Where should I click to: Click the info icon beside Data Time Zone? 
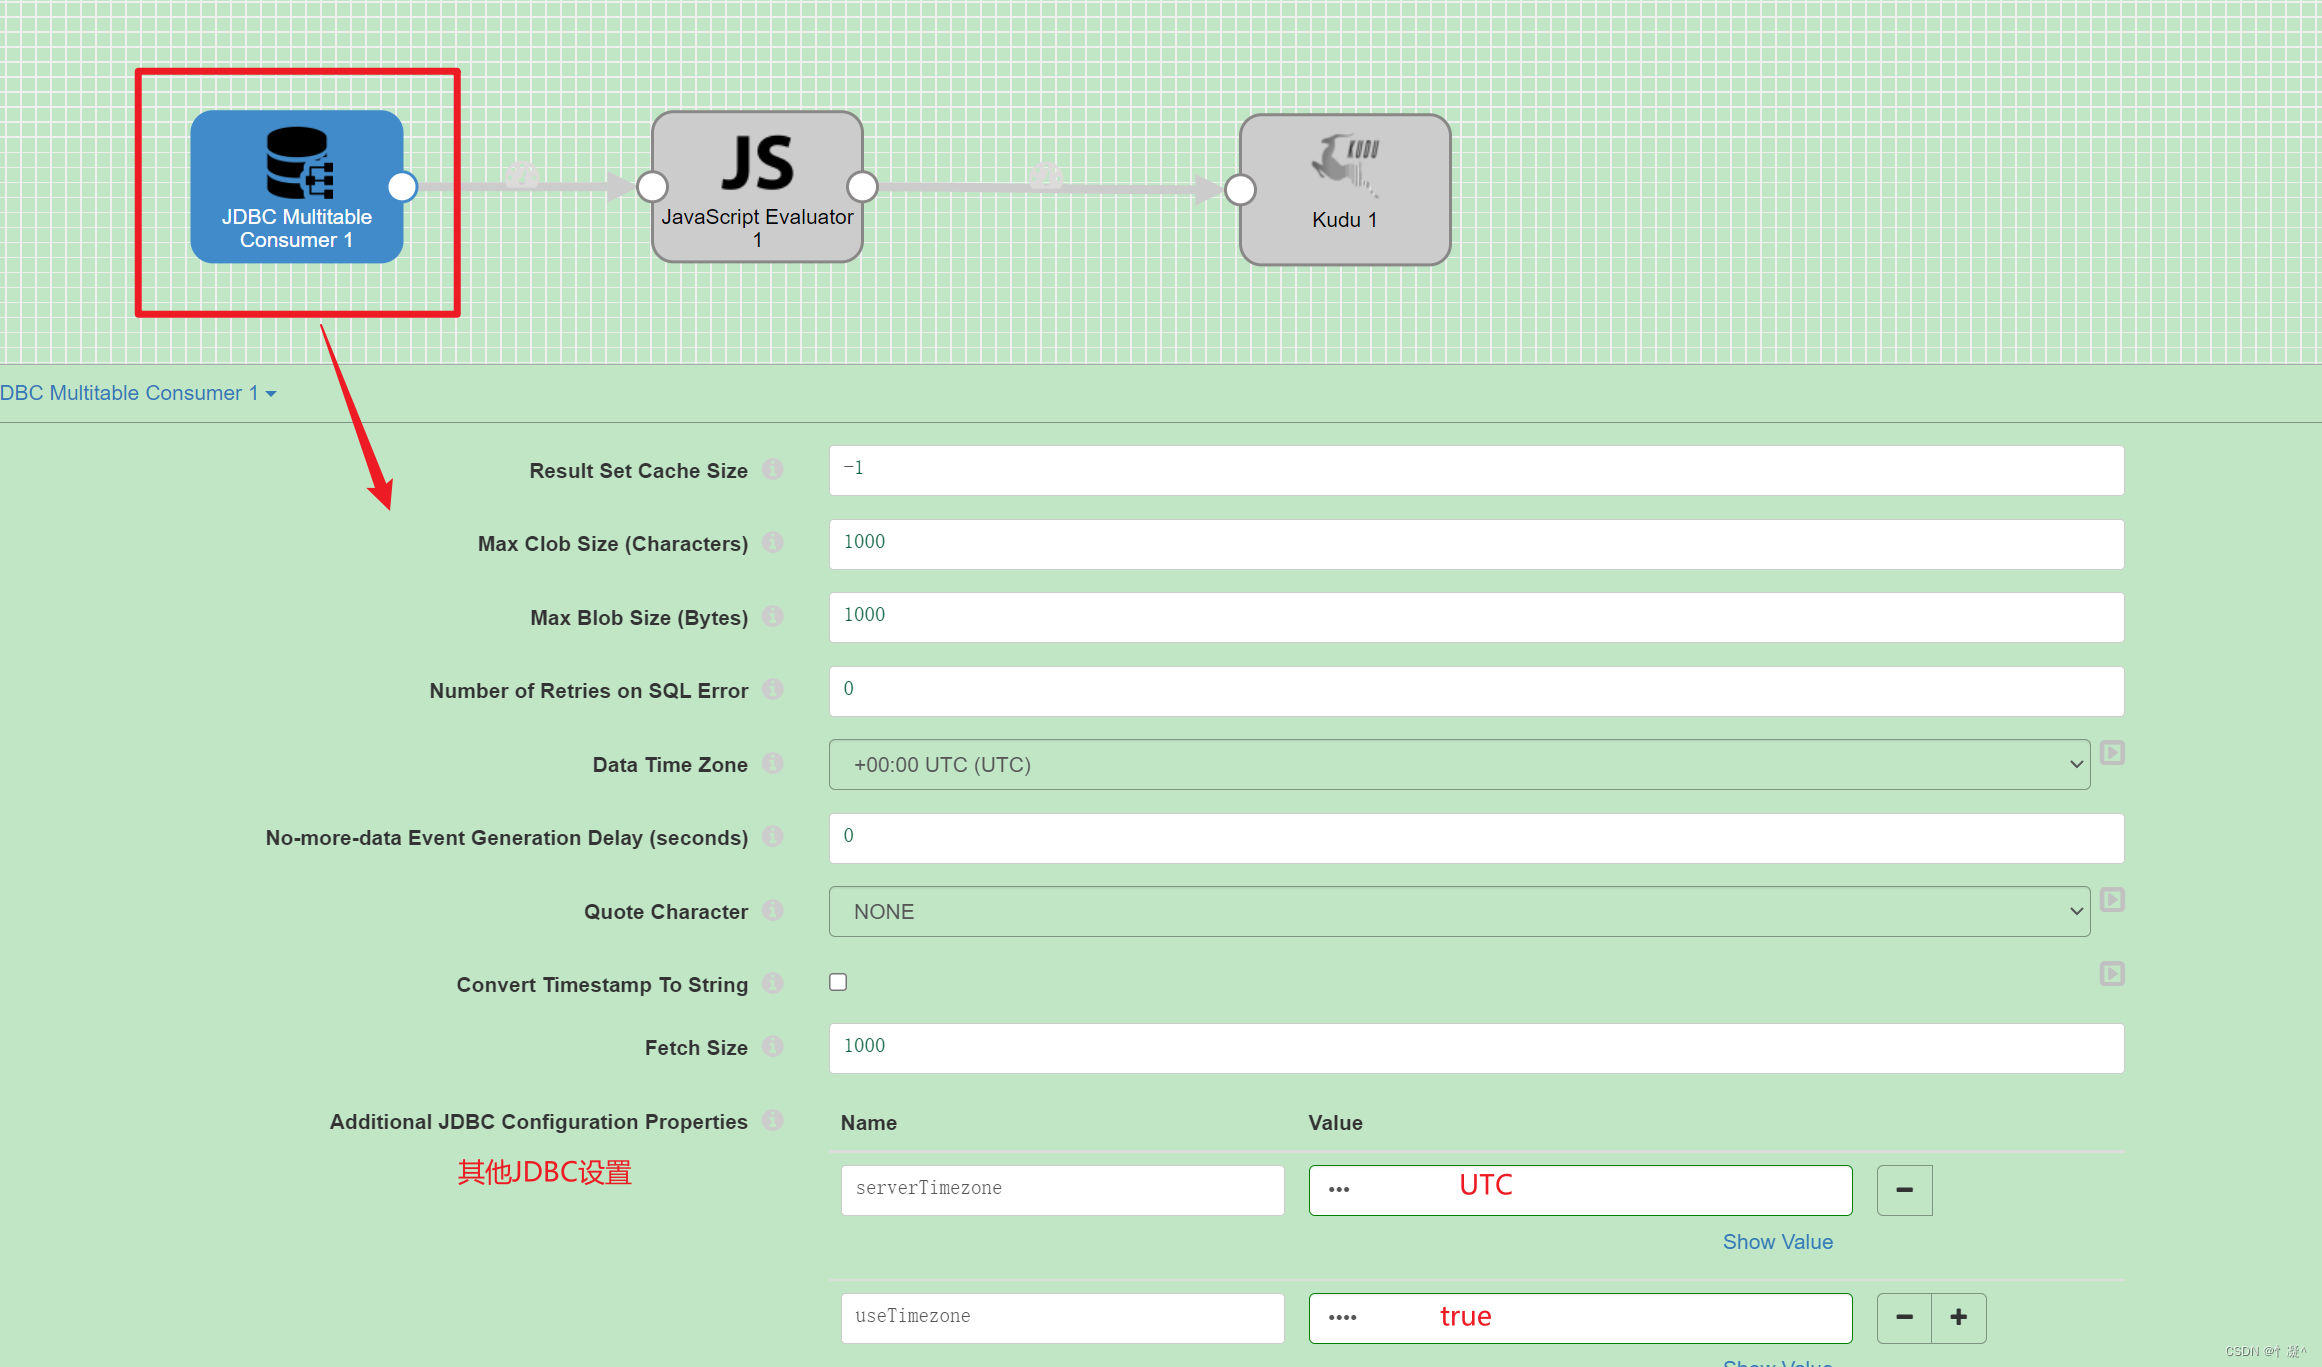[x=772, y=763]
